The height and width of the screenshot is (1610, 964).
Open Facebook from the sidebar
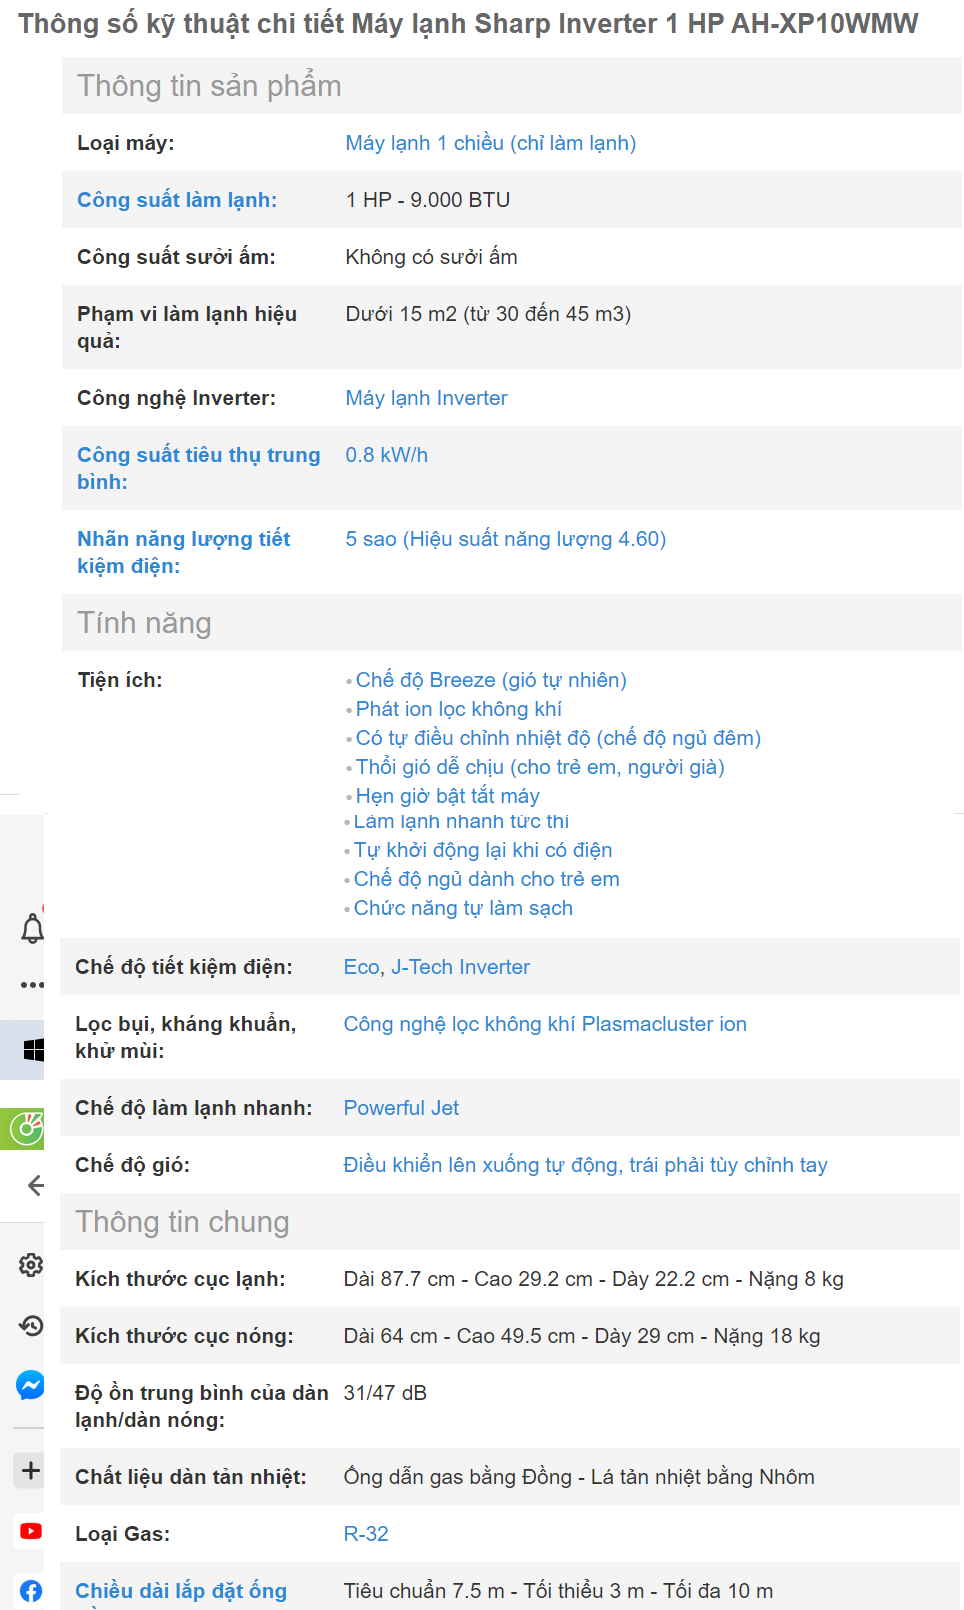pos(31,1590)
